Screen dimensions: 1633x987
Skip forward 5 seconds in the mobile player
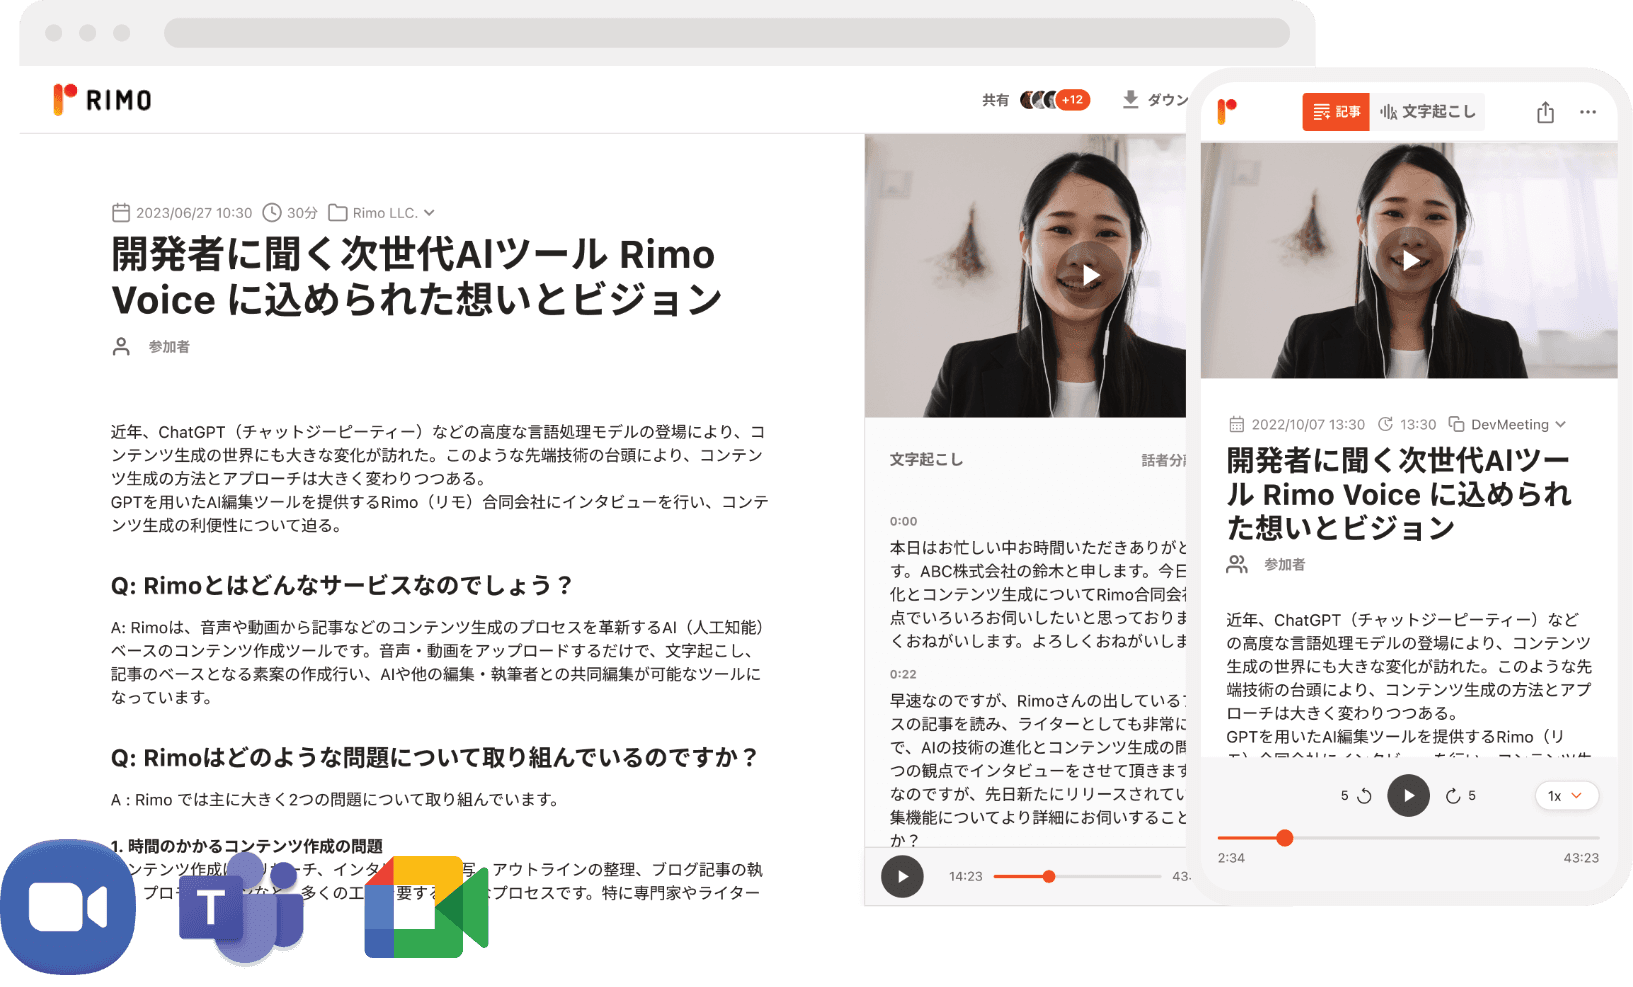pyautogui.click(x=1460, y=796)
